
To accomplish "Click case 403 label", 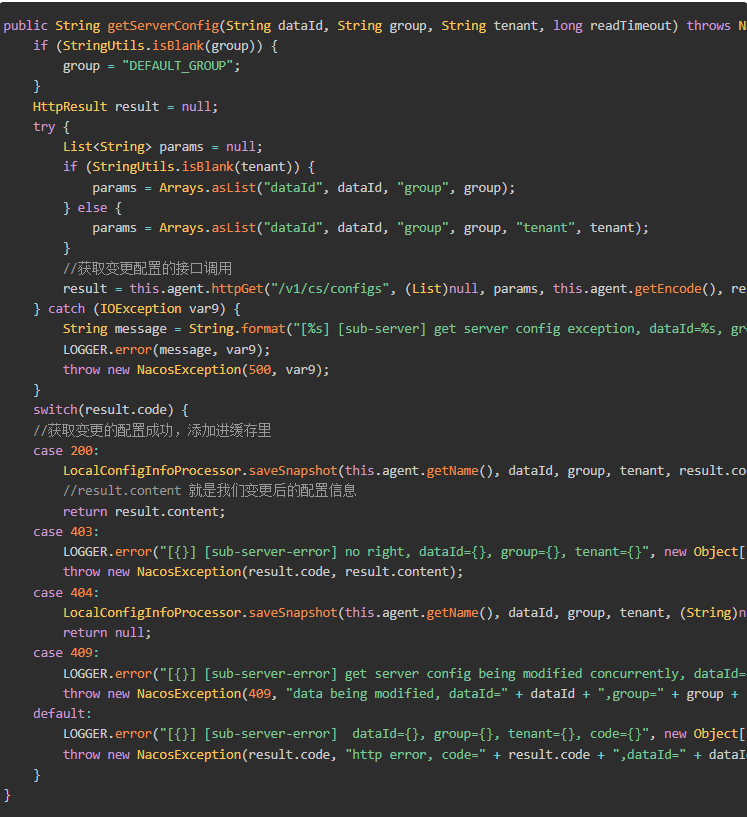I will click(x=66, y=532).
